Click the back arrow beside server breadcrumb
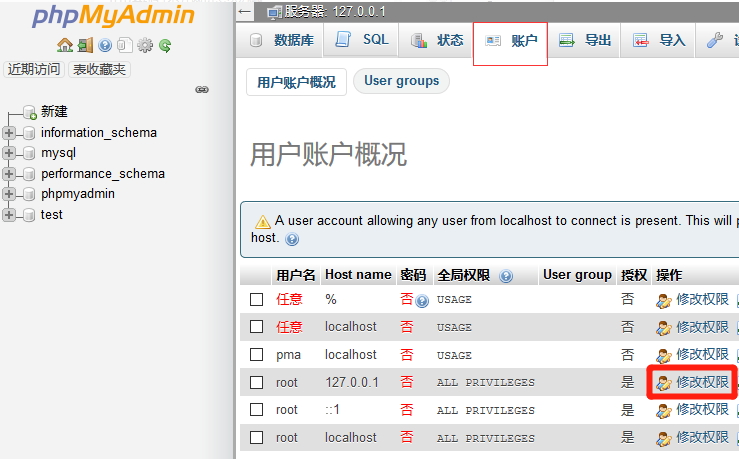 tap(245, 11)
